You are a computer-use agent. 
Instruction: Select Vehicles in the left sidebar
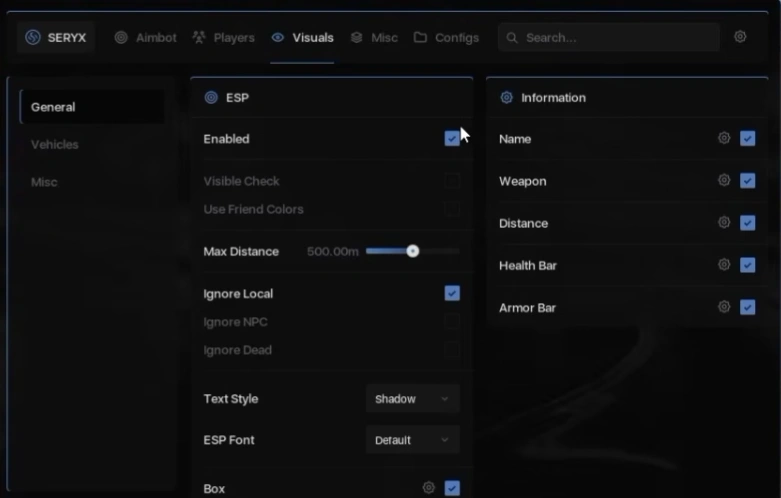coord(55,144)
